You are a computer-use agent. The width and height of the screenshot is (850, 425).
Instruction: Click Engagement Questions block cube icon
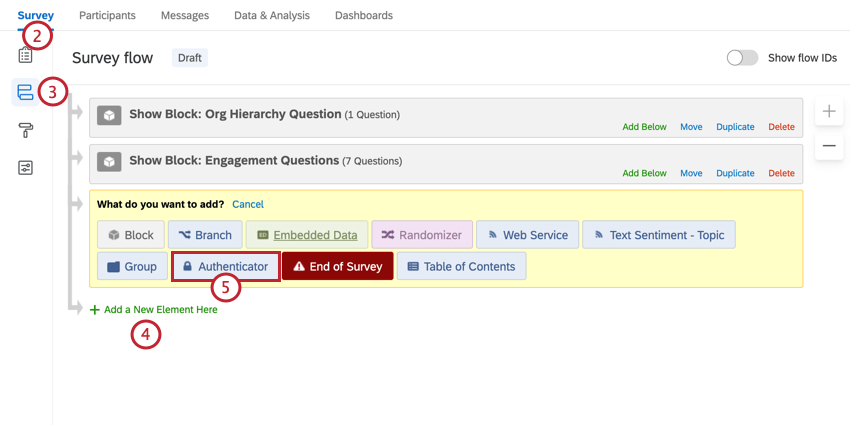(x=109, y=161)
